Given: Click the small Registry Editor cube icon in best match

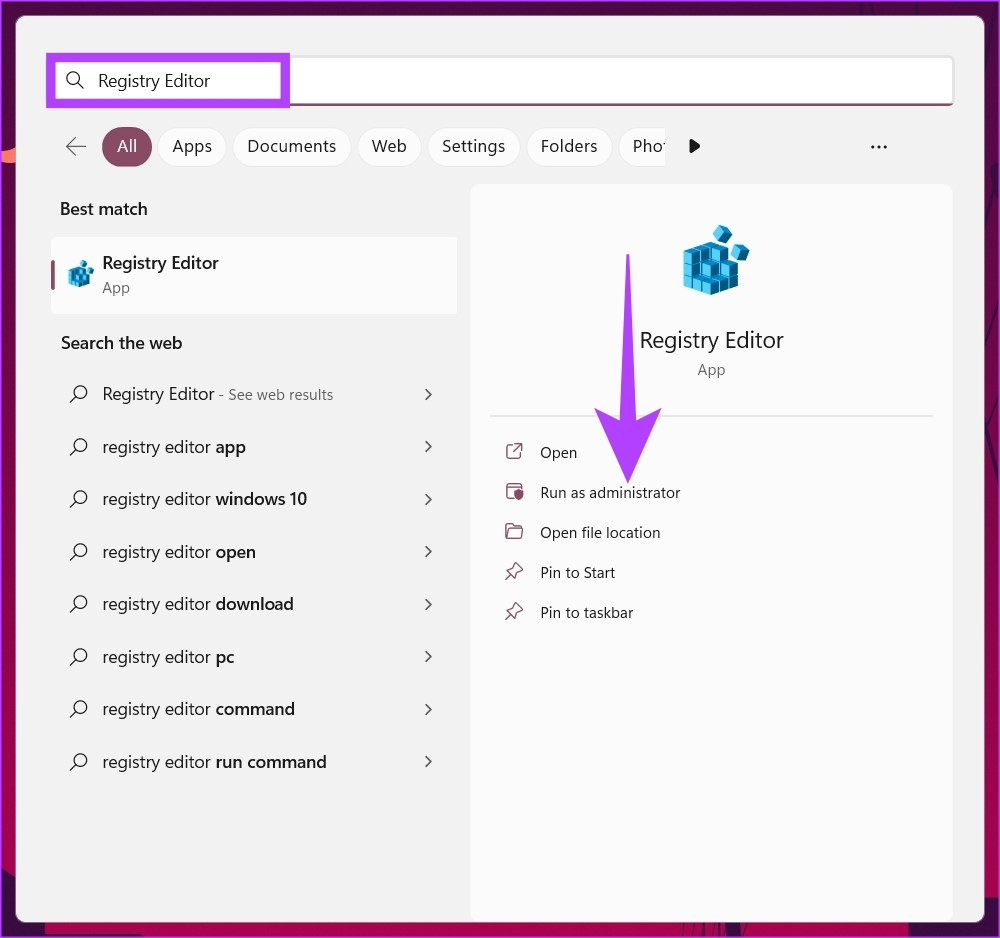Looking at the screenshot, I should click(81, 274).
